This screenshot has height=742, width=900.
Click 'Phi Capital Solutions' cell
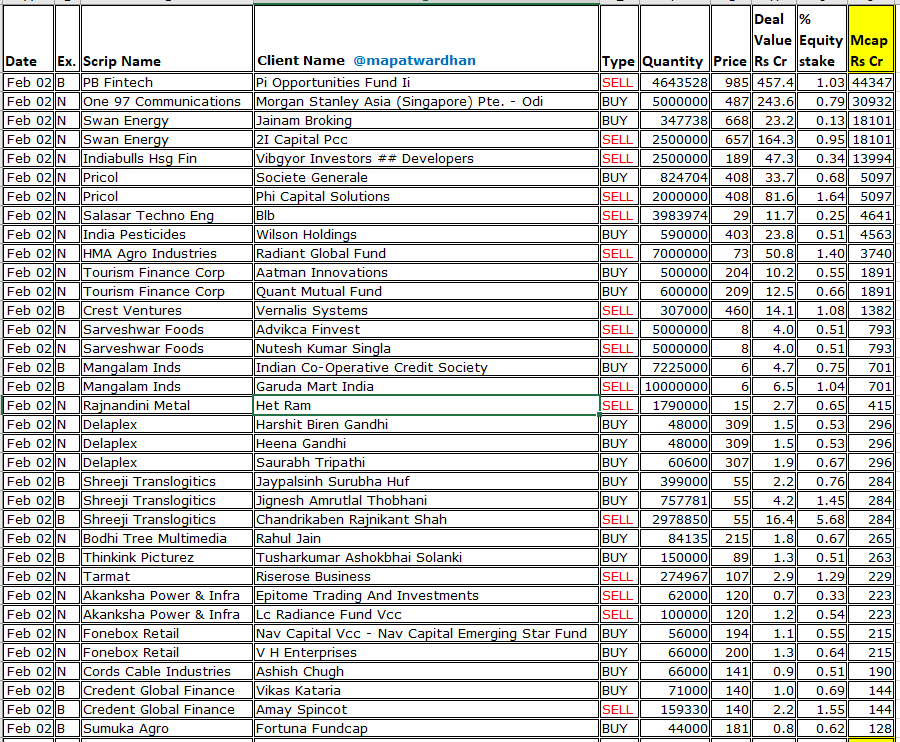point(426,196)
